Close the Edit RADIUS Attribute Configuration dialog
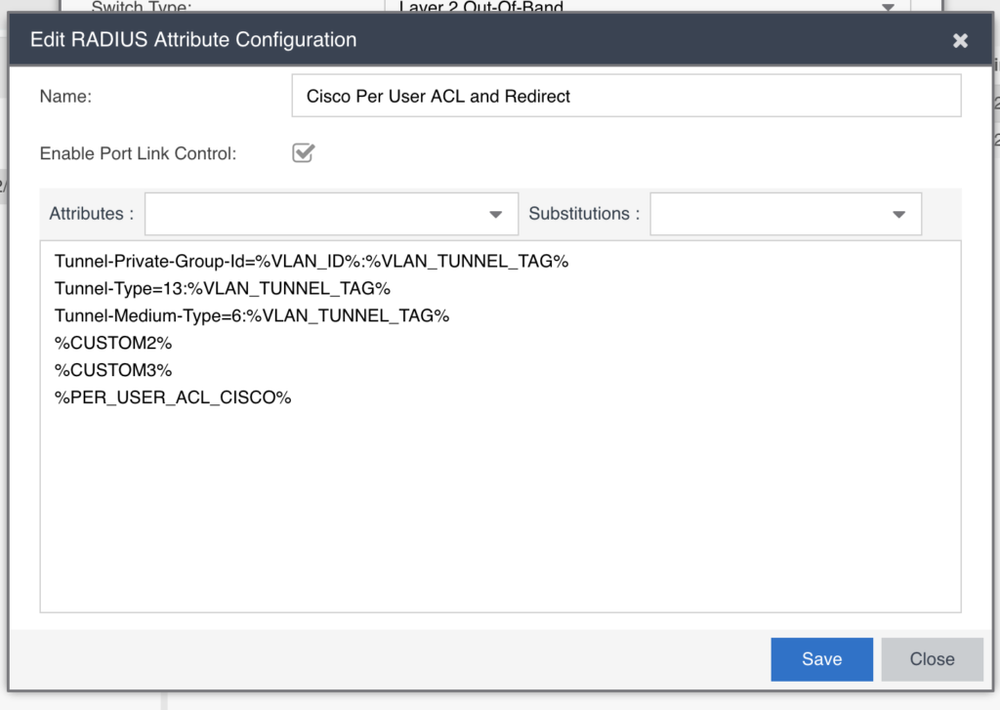 960,41
